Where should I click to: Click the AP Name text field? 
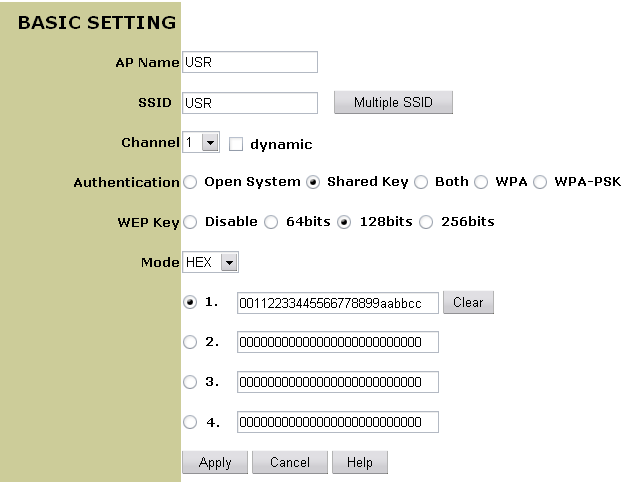tap(250, 62)
